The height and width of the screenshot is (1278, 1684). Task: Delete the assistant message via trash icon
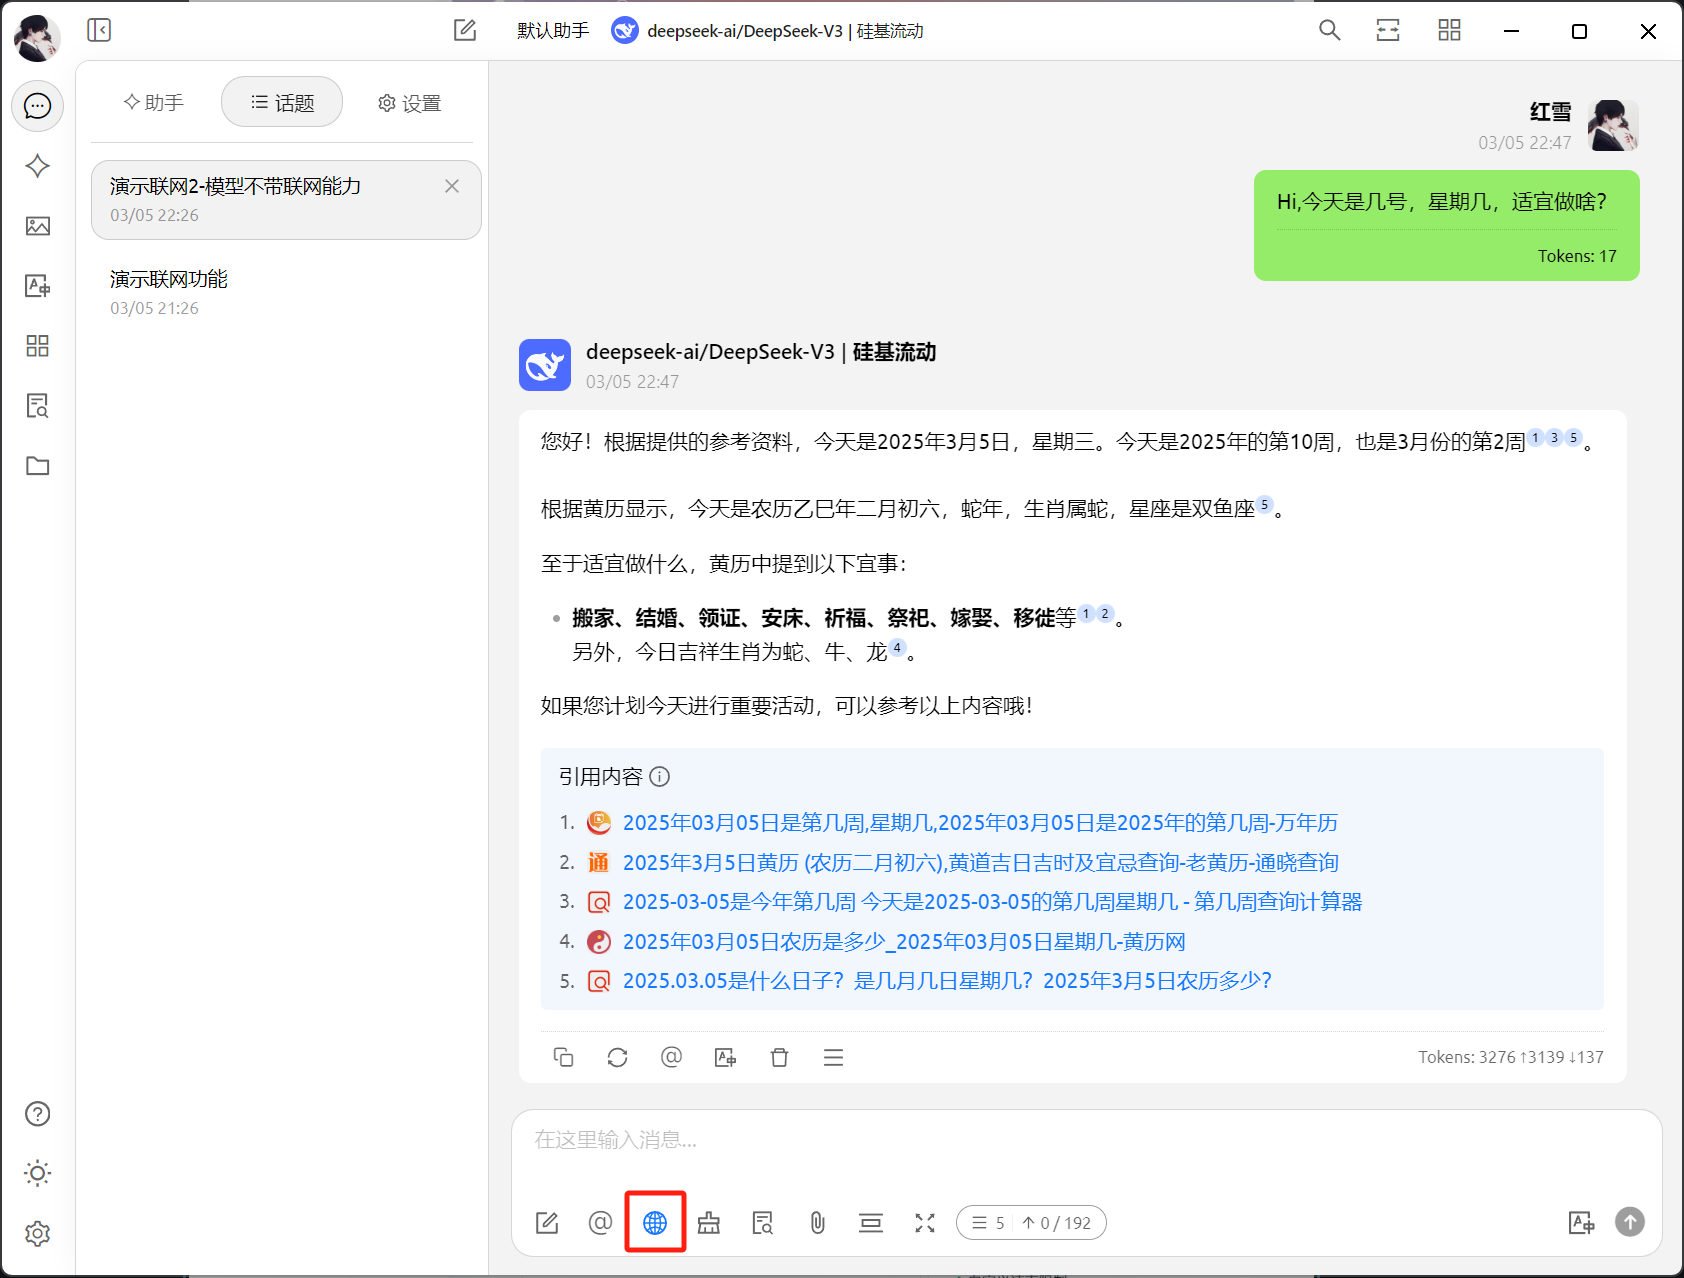[779, 1057]
